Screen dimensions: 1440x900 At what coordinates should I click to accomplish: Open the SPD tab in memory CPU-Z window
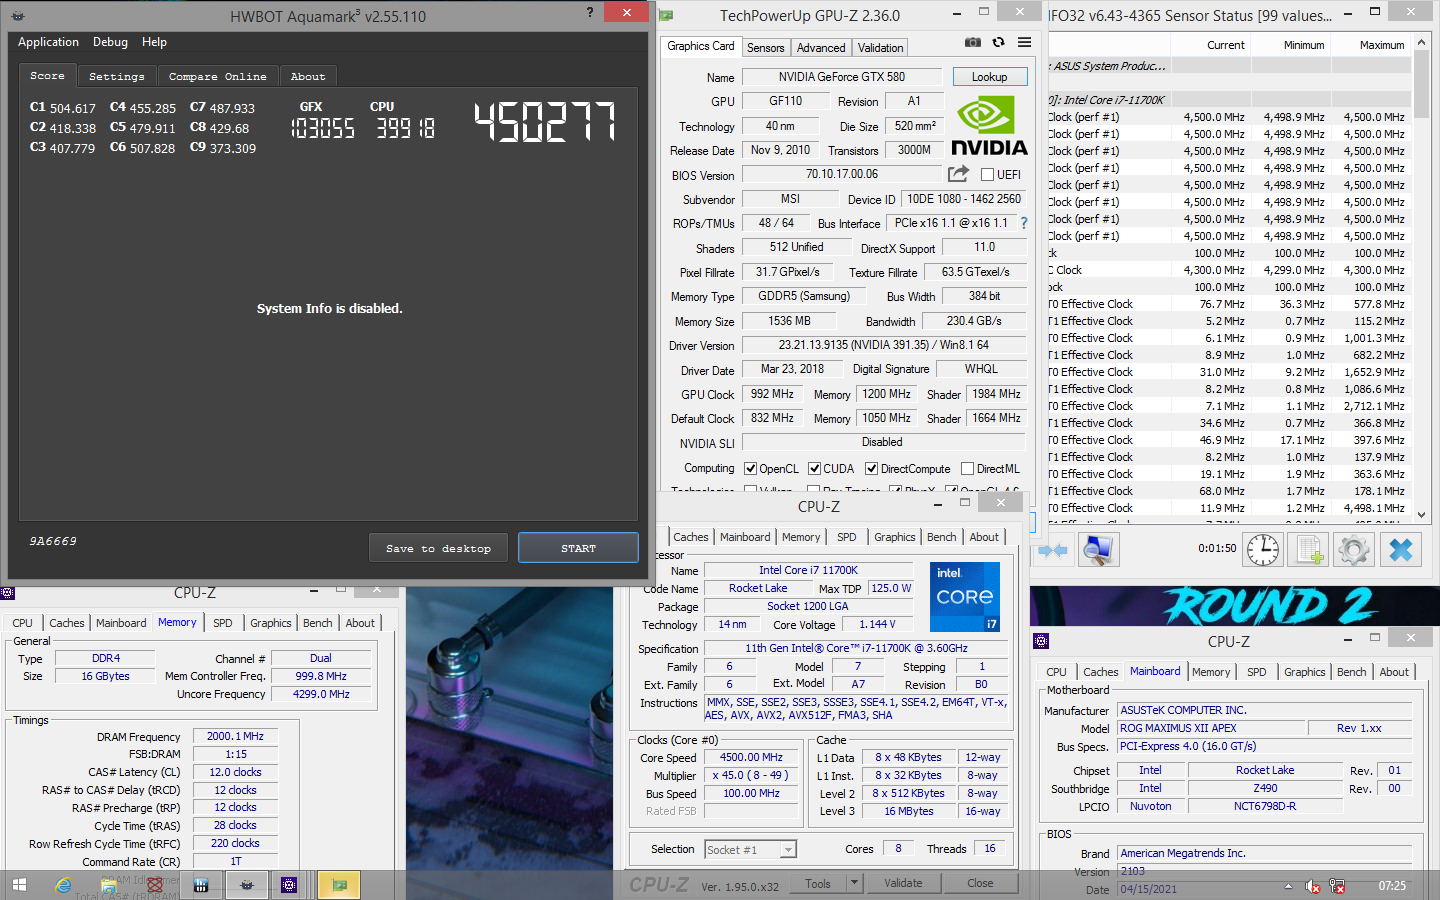(x=223, y=623)
